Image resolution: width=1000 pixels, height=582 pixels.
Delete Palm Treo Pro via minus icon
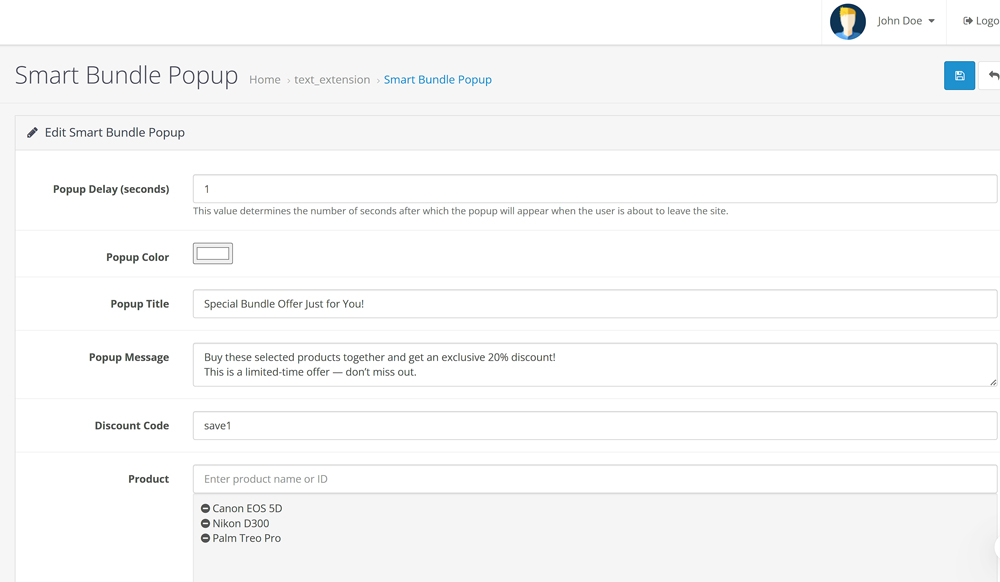[205, 538]
